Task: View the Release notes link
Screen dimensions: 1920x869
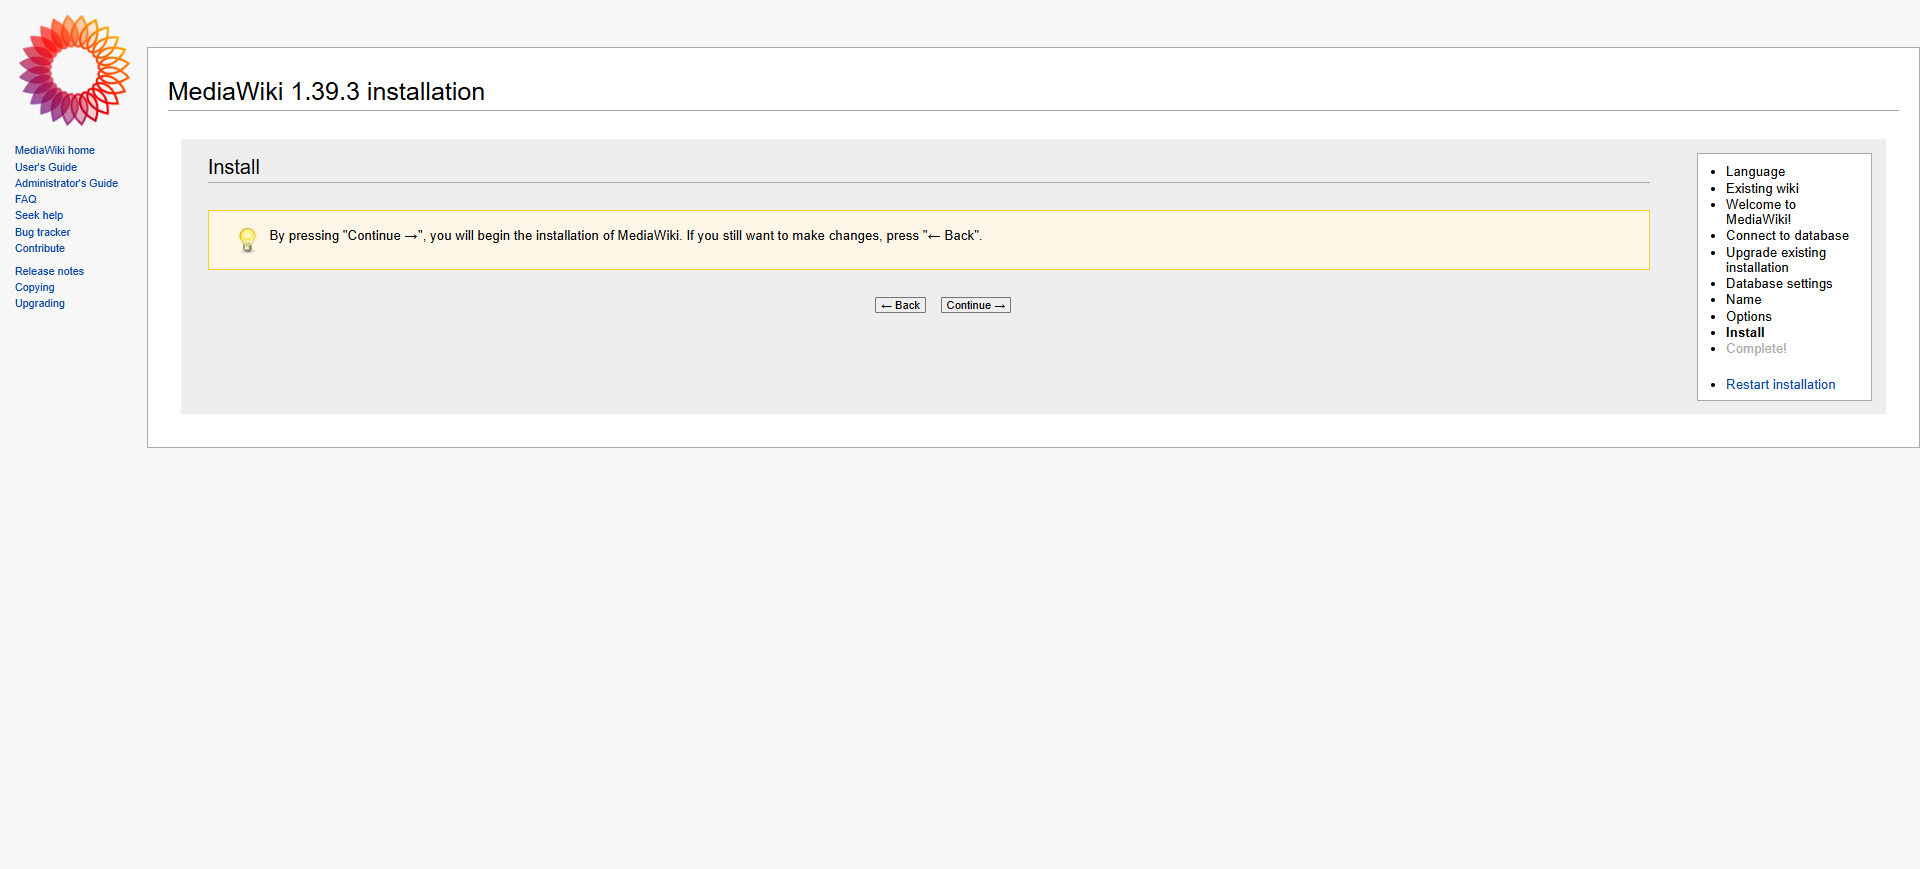Action: pyautogui.click(x=50, y=271)
